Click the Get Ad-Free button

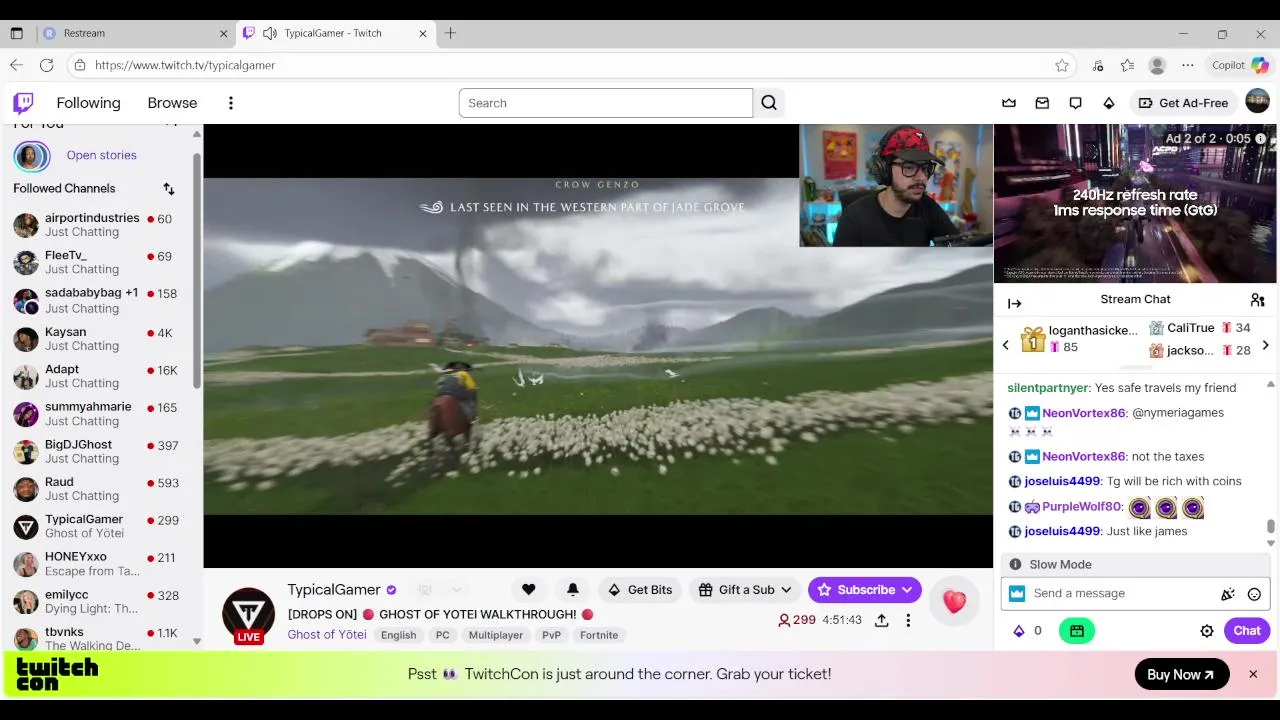(1184, 103)
